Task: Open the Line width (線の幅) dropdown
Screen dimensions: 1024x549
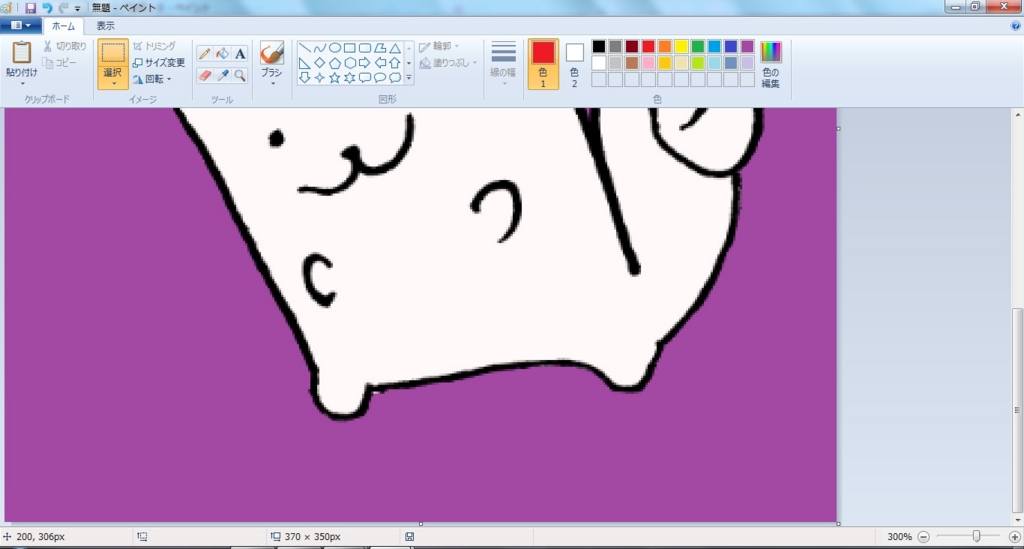Action: (x=503, y=63)
